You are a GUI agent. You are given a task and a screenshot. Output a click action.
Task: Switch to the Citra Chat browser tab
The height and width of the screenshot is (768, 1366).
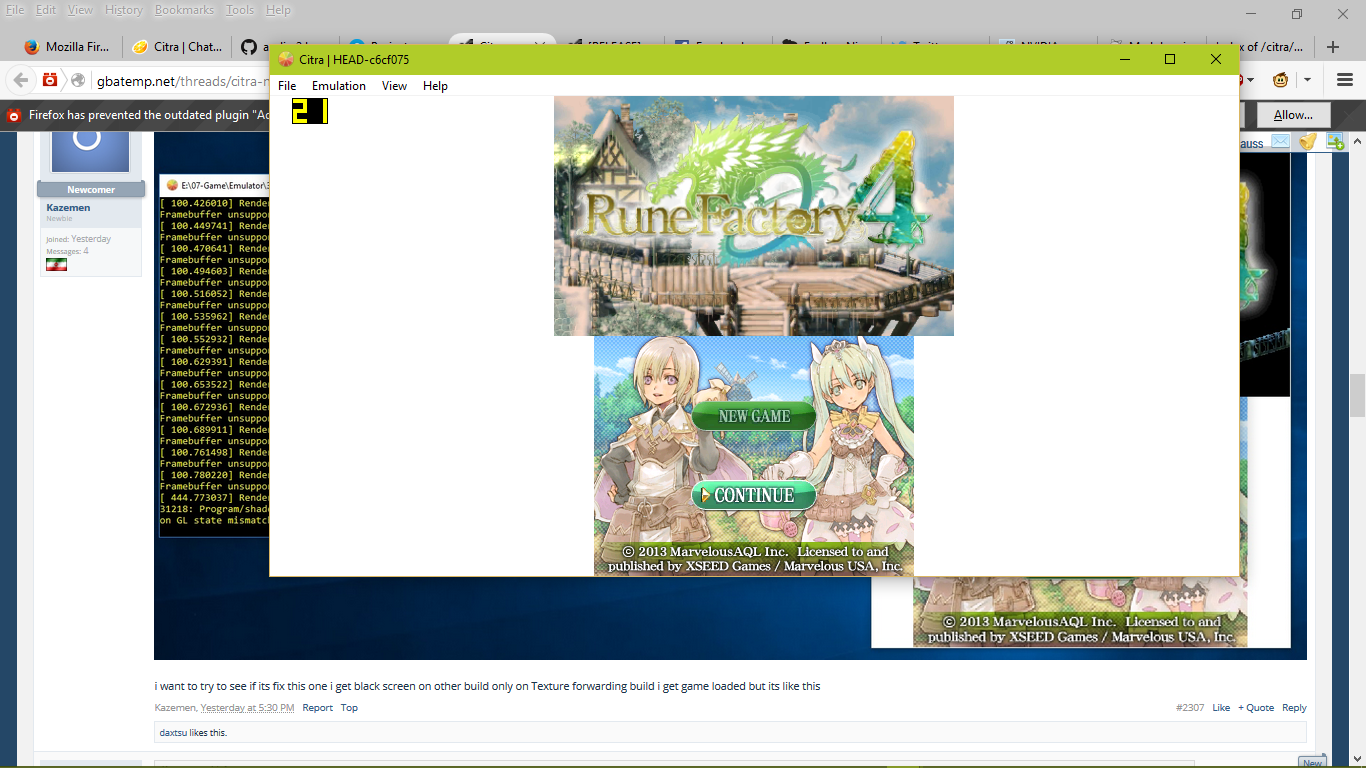177,47
